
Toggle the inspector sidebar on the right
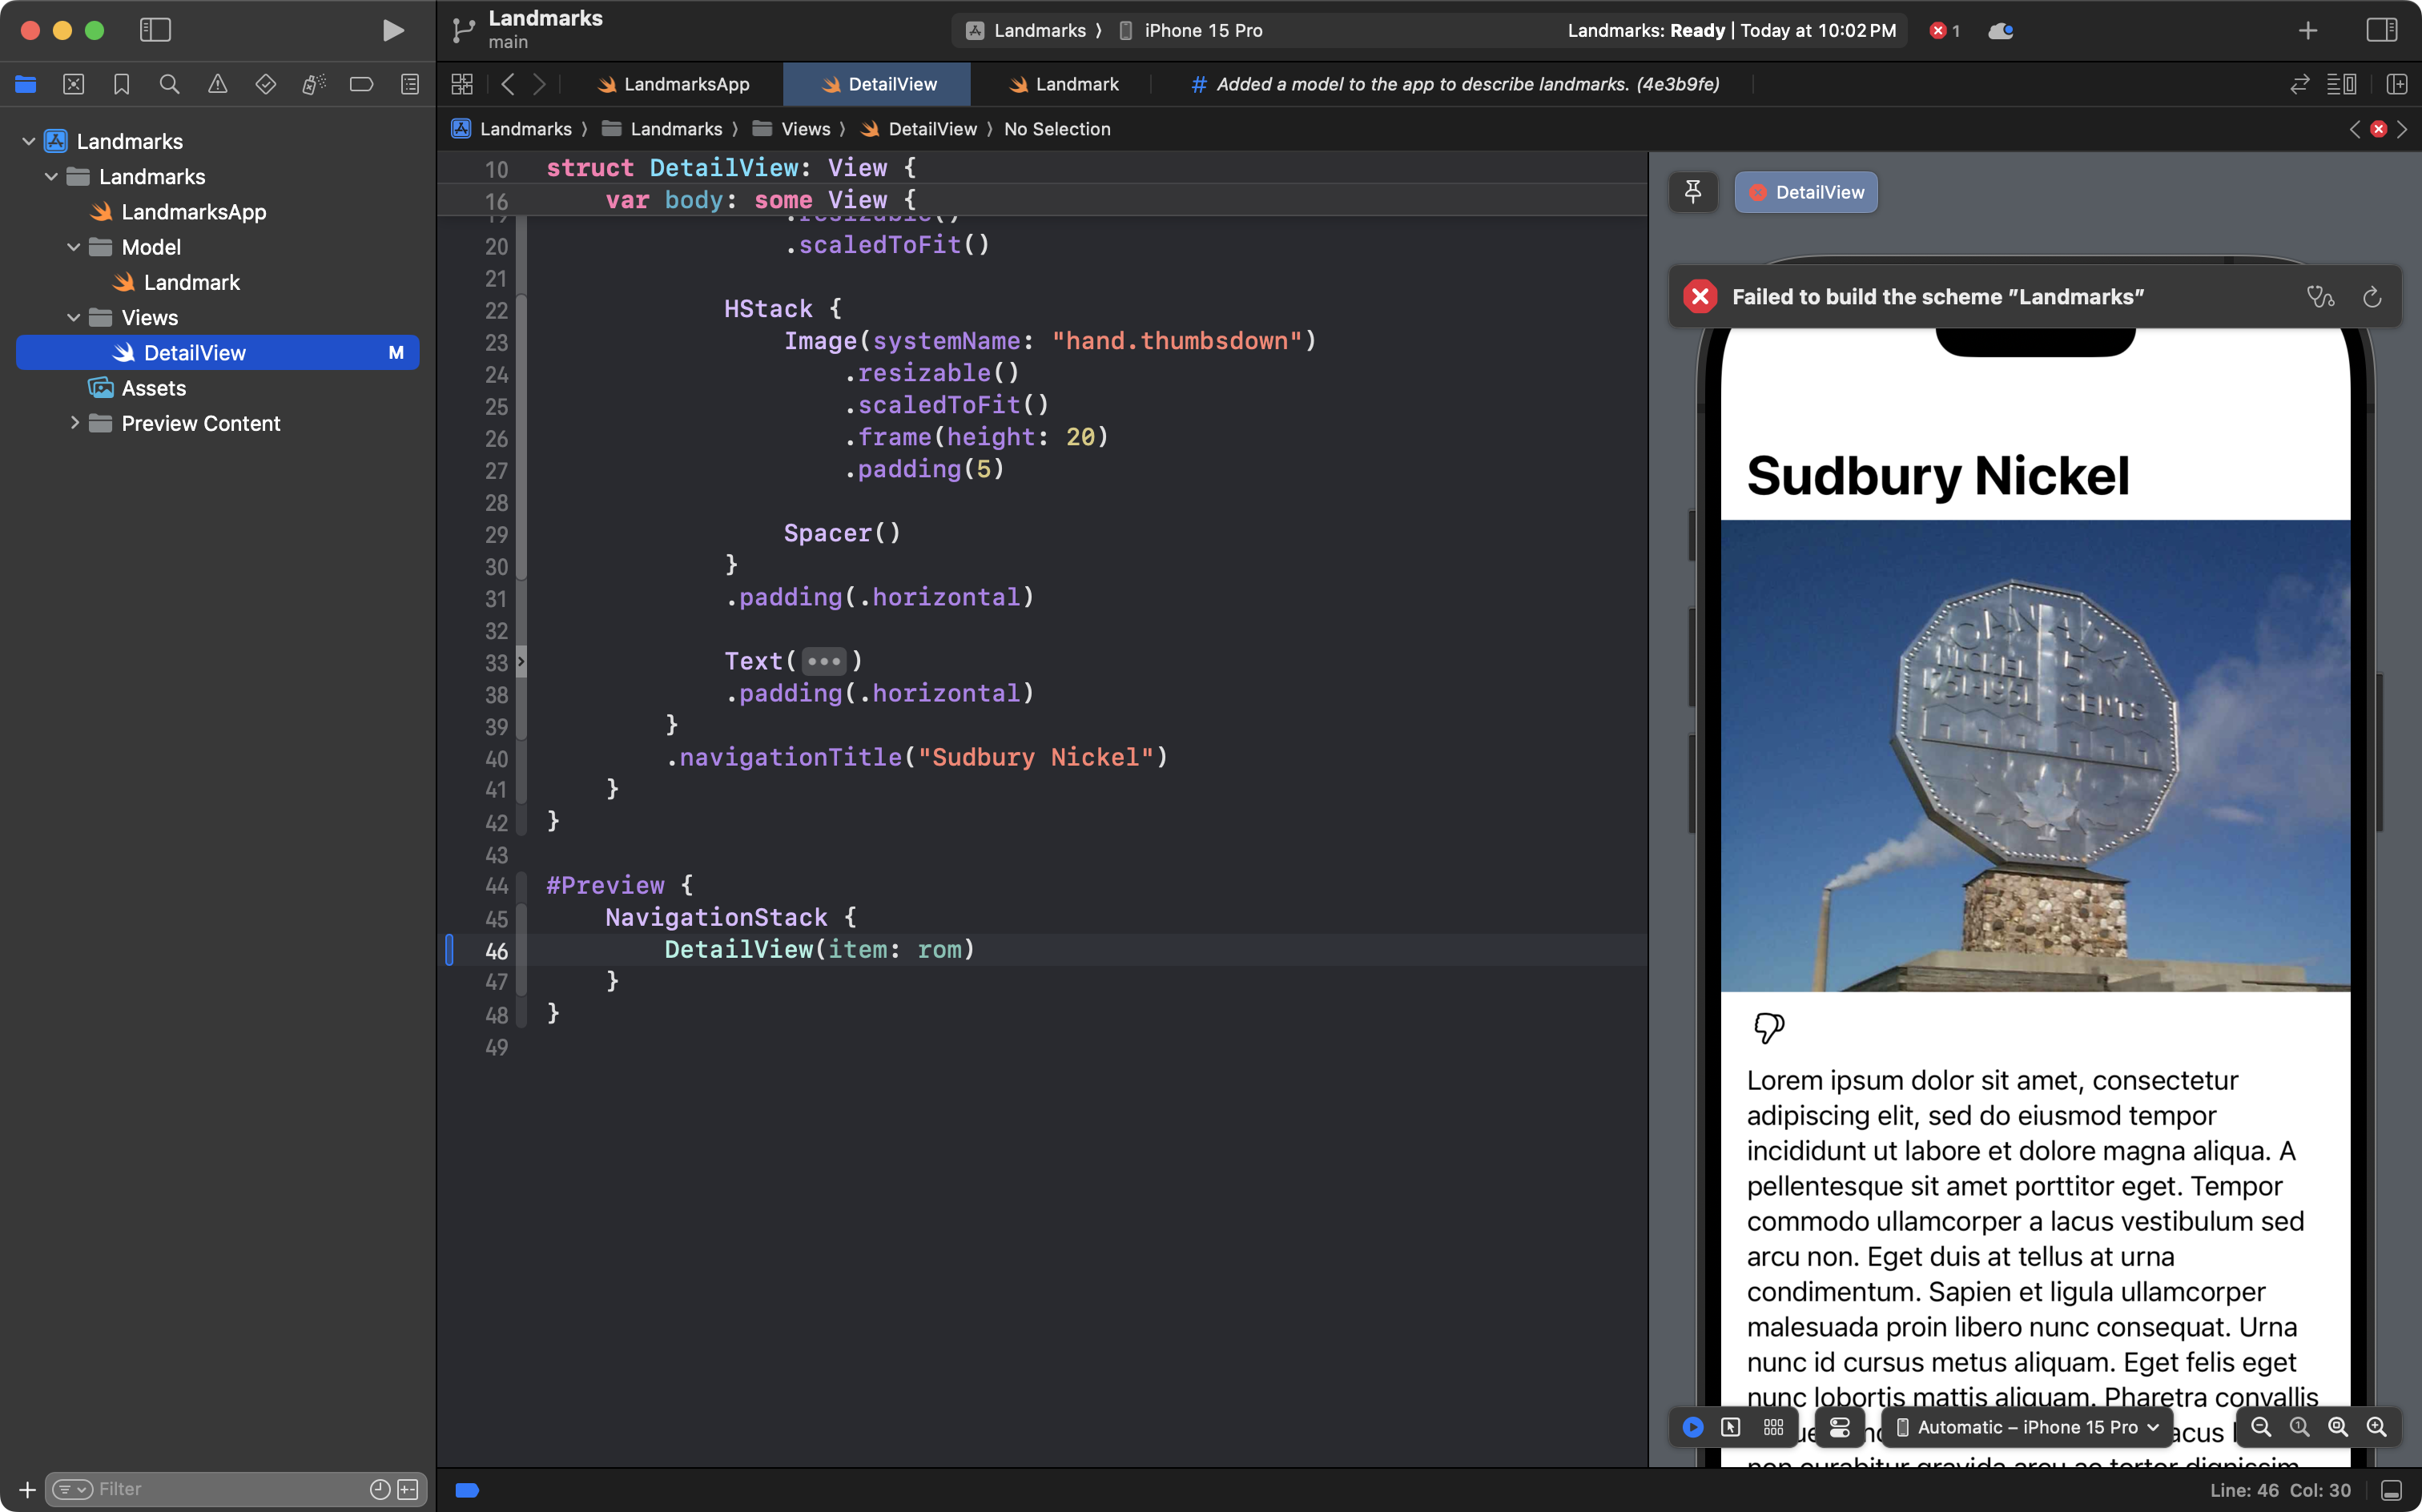[2383, 30]
